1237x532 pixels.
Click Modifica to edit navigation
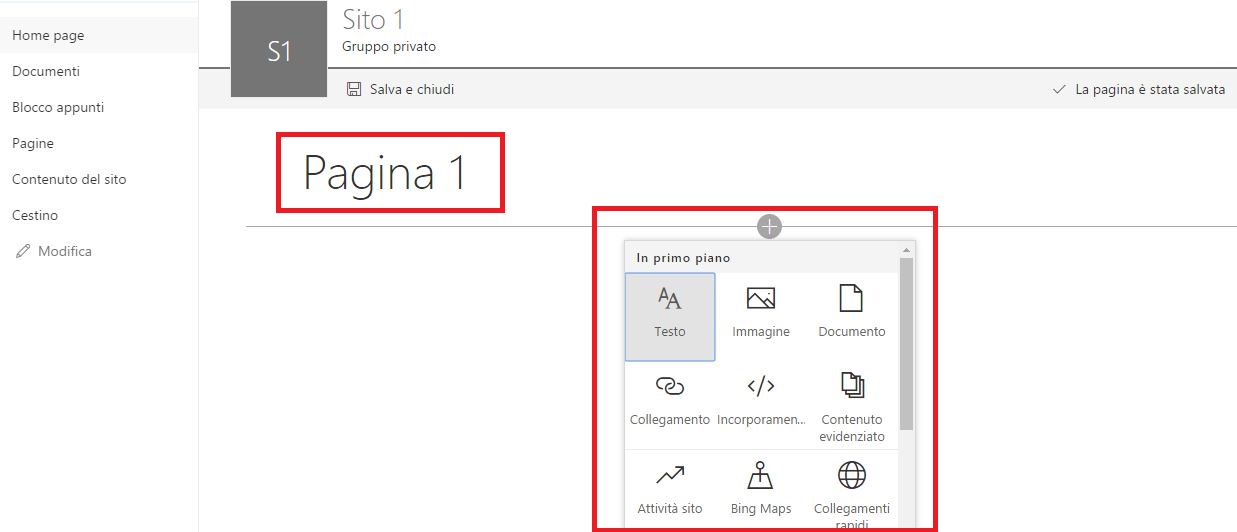point(54,251)
